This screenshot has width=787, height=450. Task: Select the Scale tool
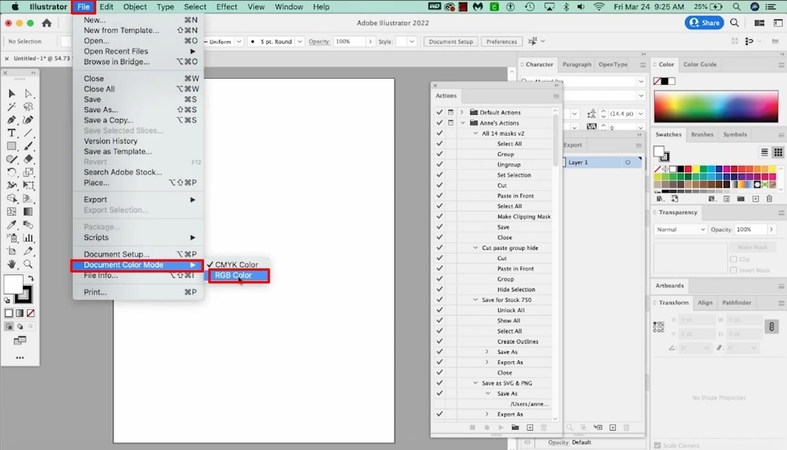coord(28,172)
